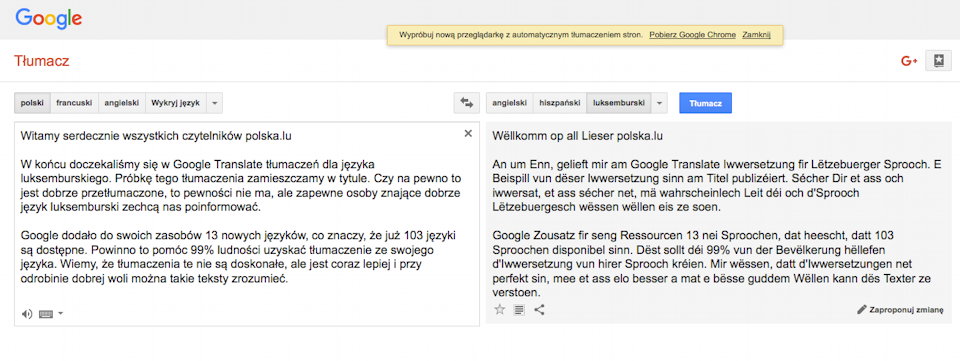Choose Wykryj język detection tab

click(176, 103)
